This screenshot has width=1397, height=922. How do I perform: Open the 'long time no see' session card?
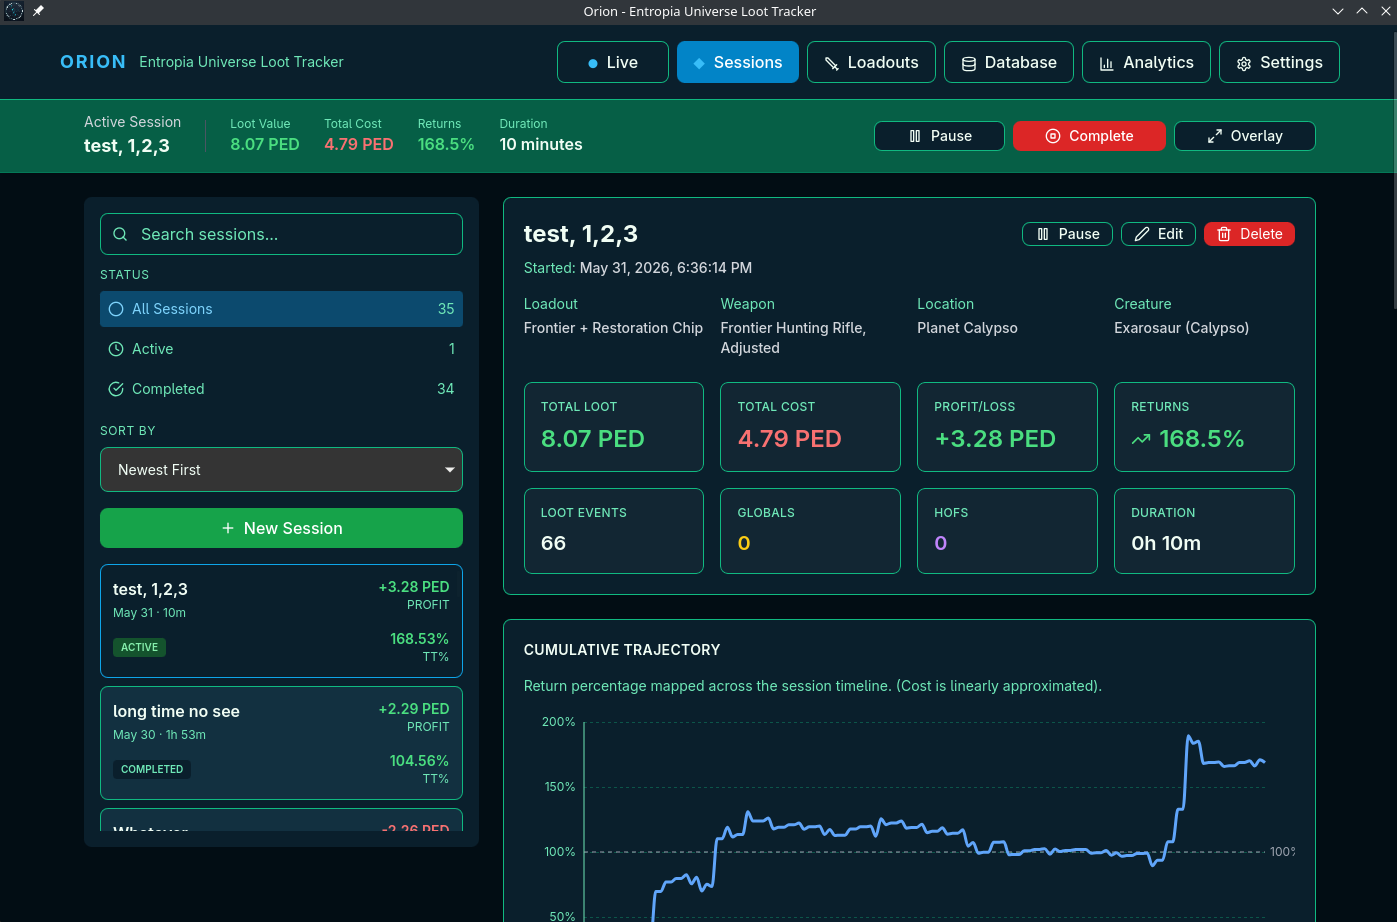point(281,743)
